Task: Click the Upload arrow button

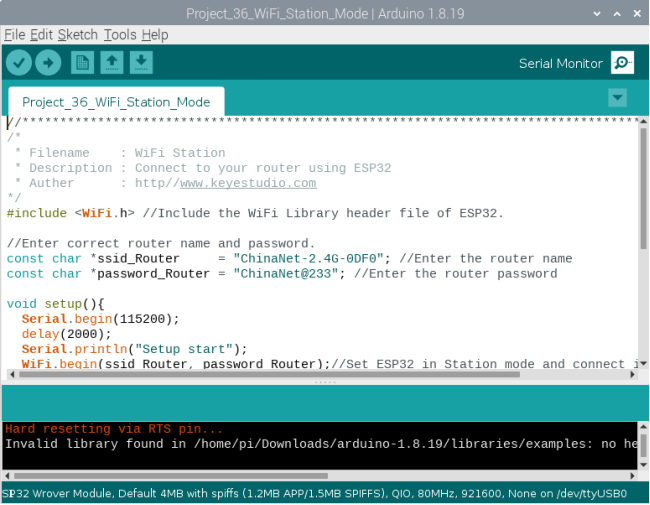Action: 48,63
